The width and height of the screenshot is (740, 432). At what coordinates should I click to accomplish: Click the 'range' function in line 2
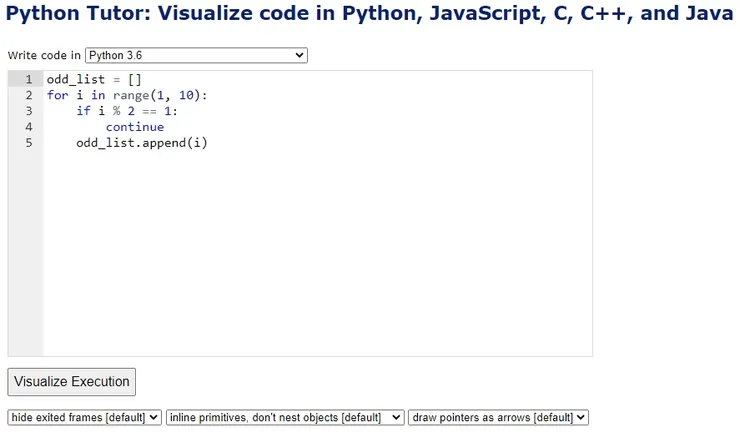coord(128,95)
